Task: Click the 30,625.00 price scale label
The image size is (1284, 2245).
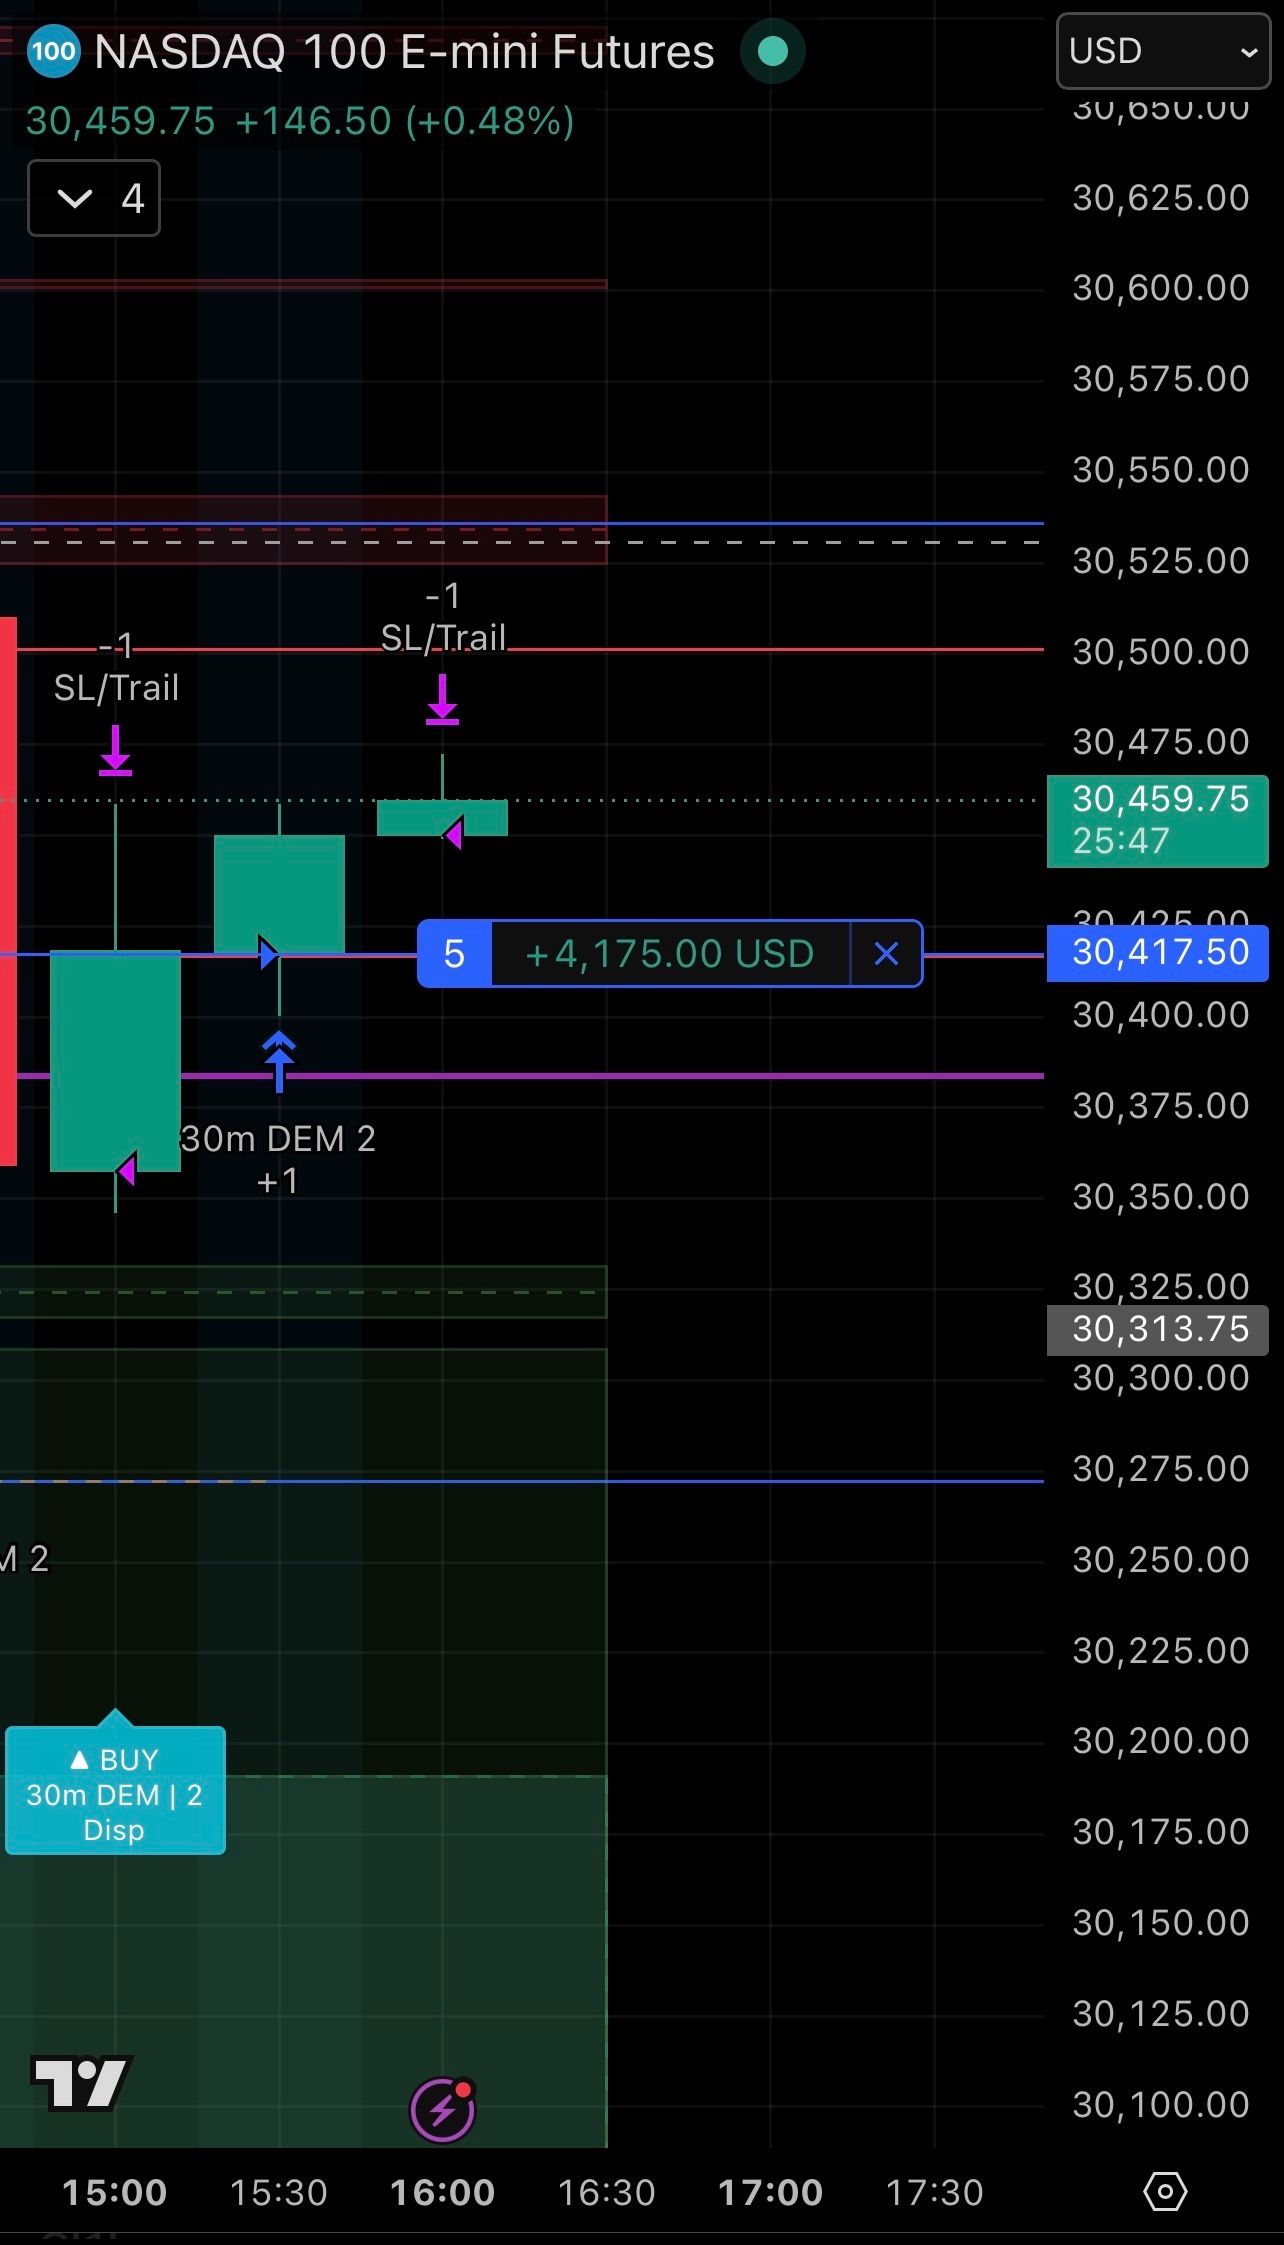Action: [x=1161, y=198]
